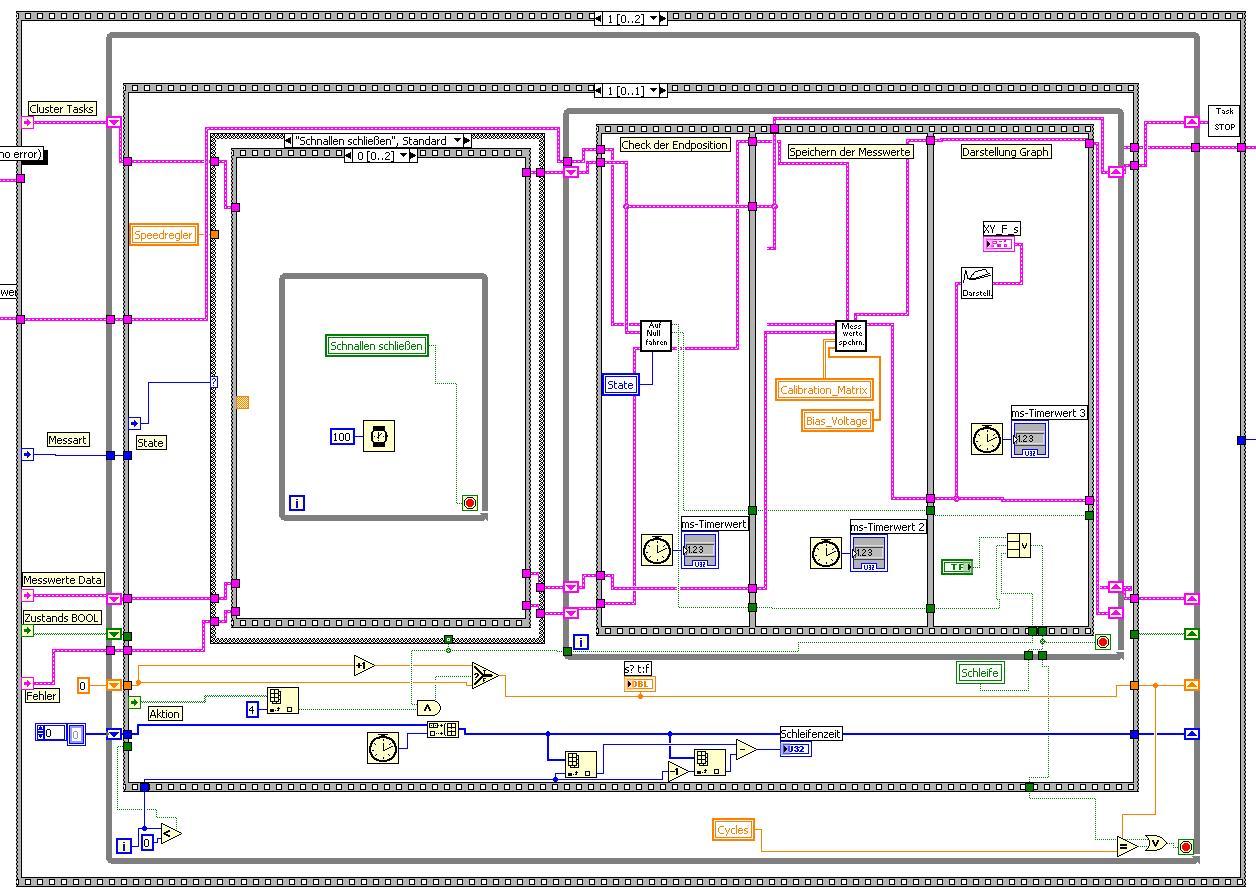Click the numeric constant 100

[342, 437]
